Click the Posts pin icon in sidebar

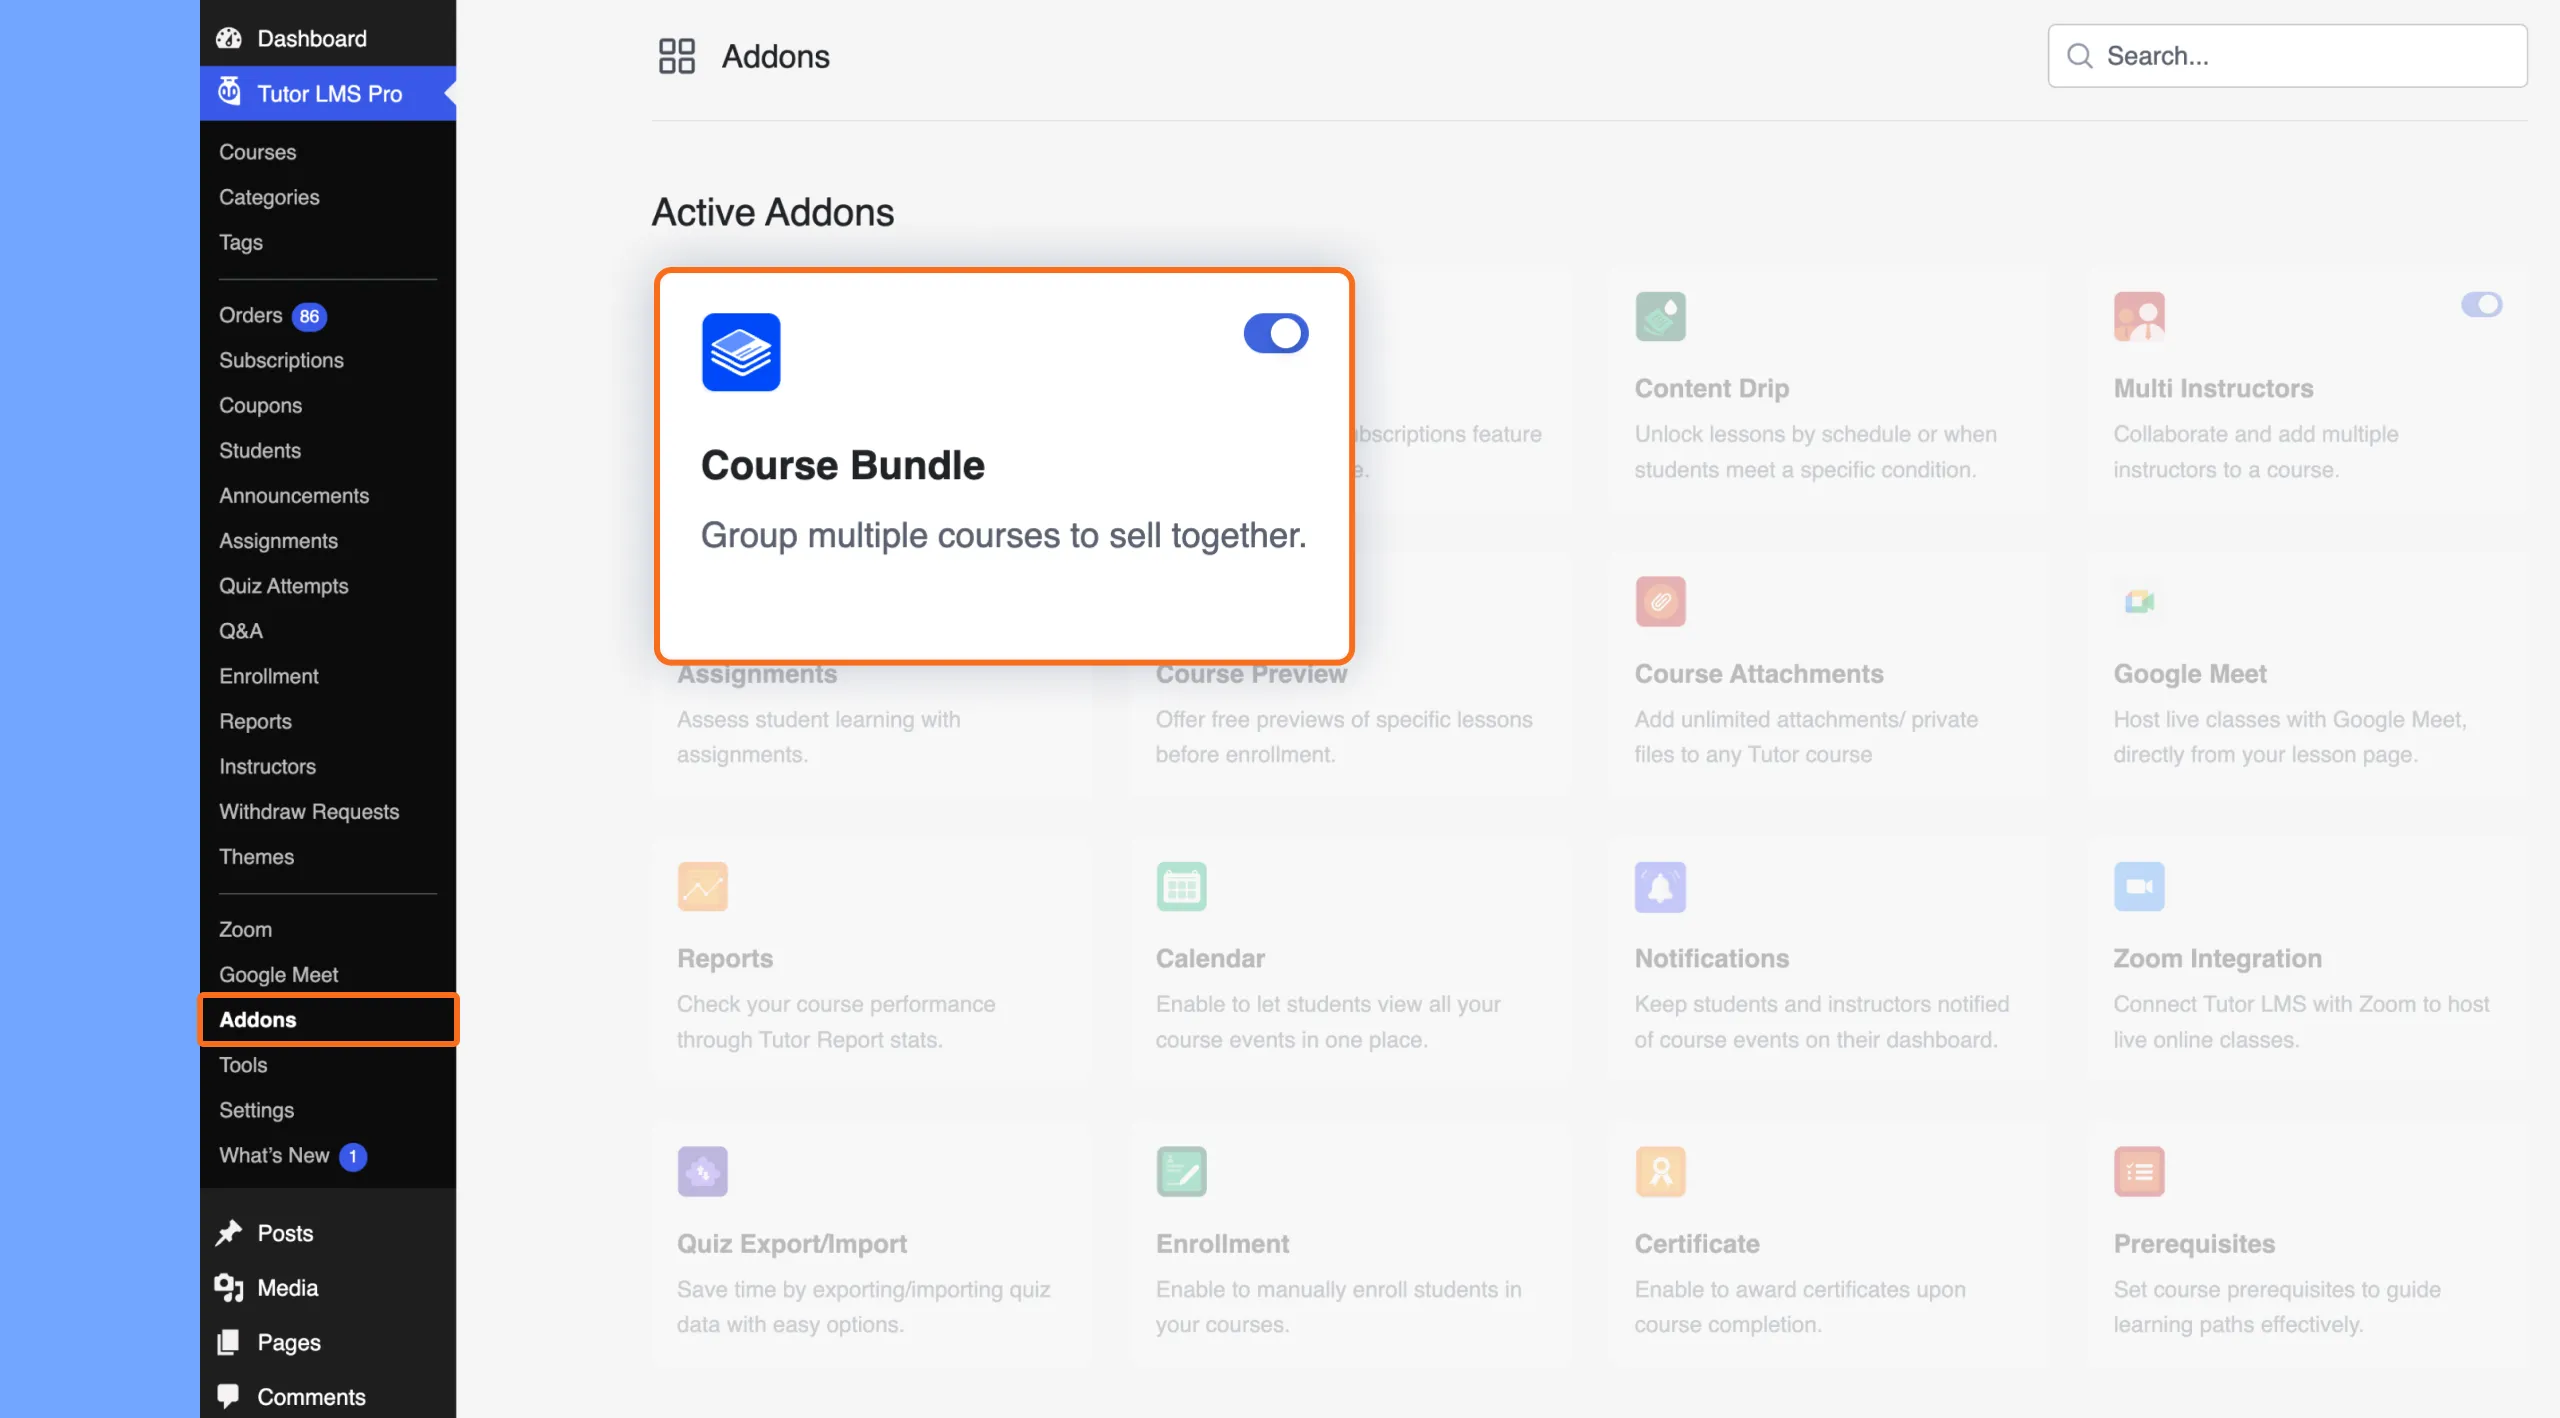coord(229,1232)
